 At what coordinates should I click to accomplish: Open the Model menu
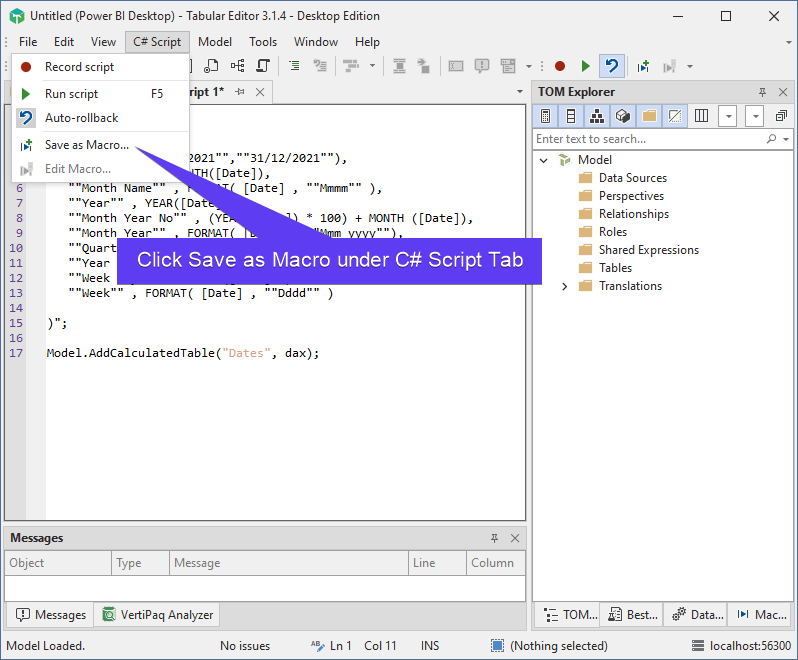215,42
